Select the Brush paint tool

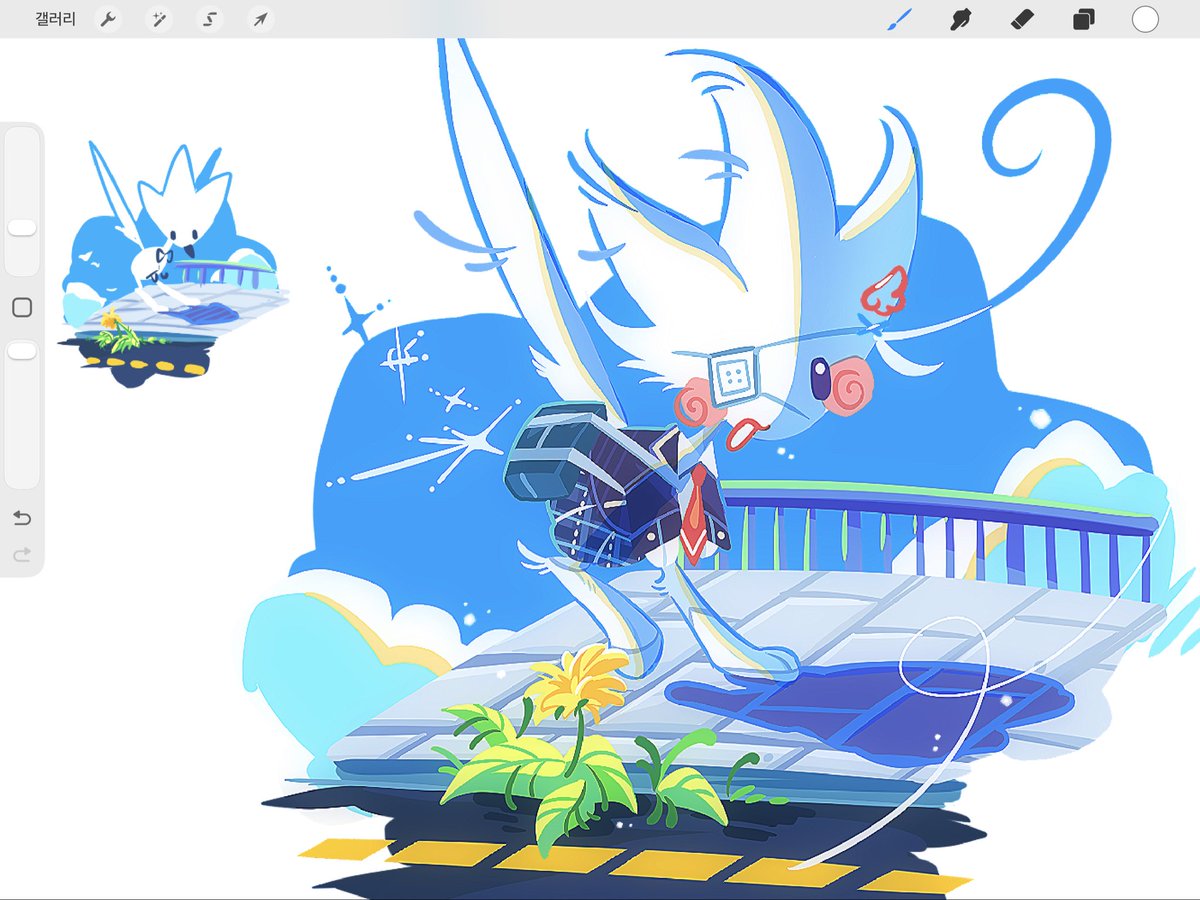pyautogui.click(x=901, y=19)
